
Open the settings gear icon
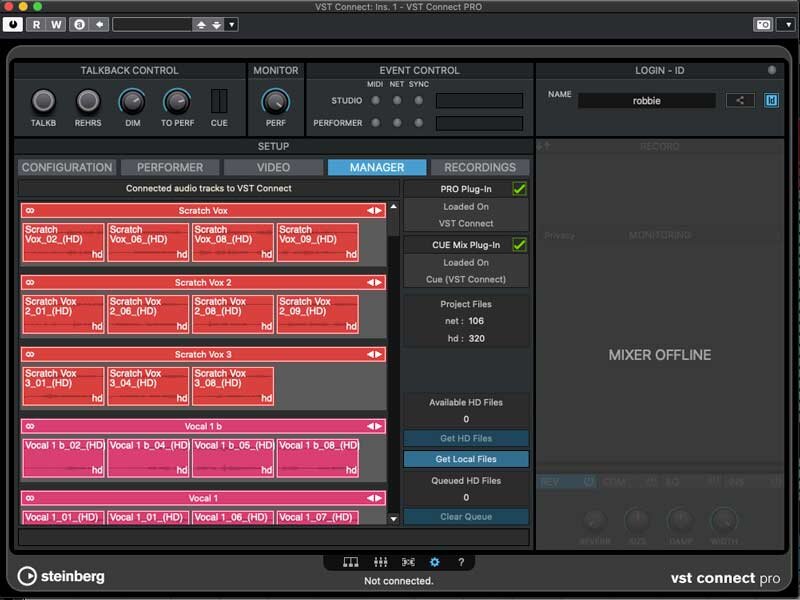pos(435,562)
